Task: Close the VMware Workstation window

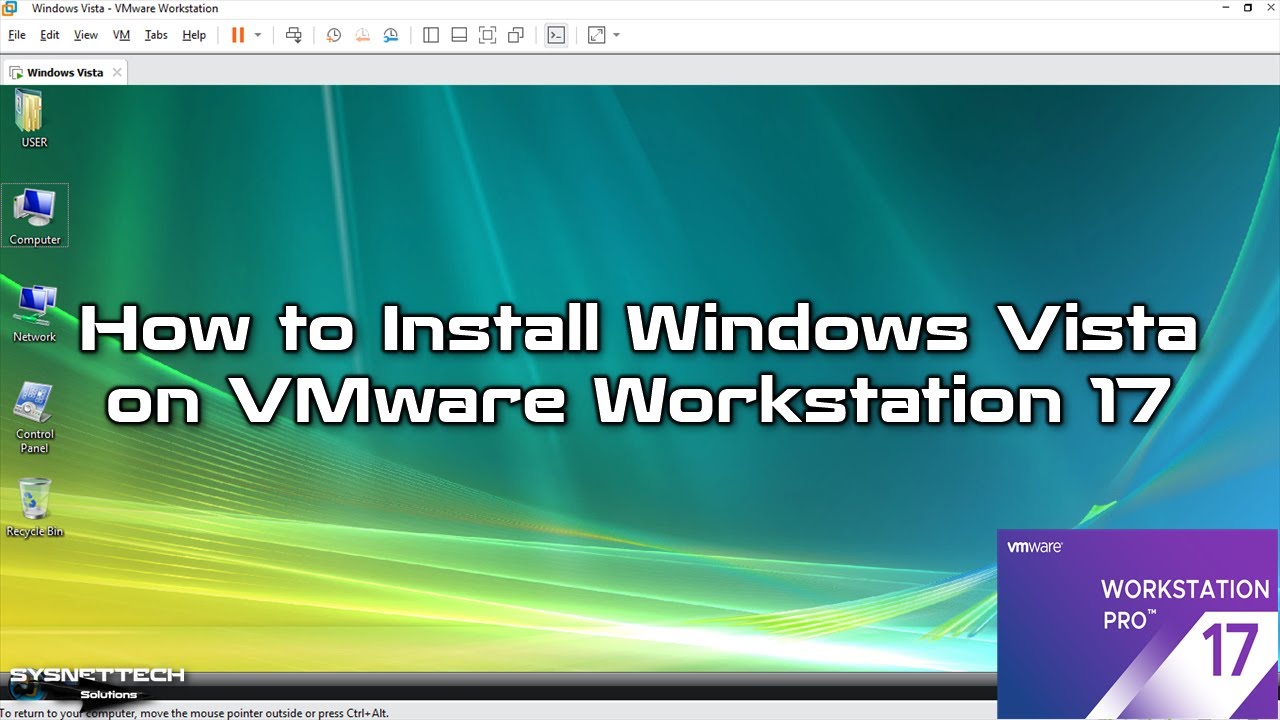Action: pyautogui.click(x=1269, y=8)
